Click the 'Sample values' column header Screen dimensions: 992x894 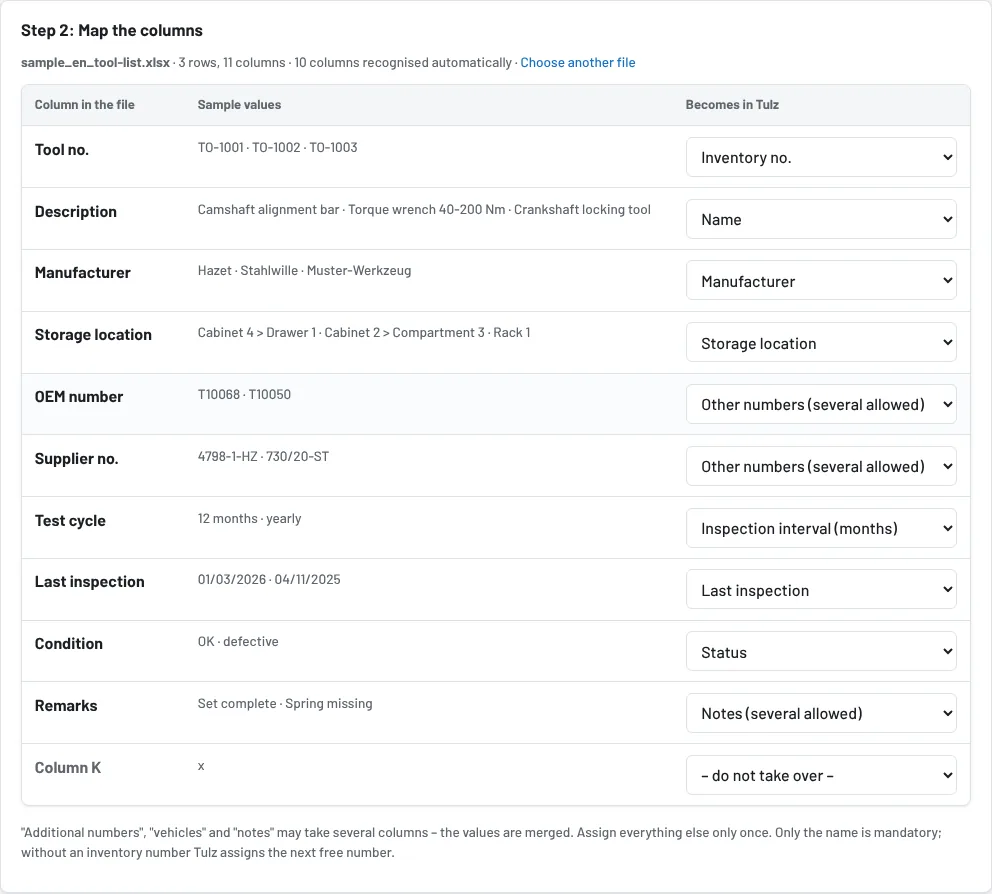pyautogui.click(x=239, y=105)
